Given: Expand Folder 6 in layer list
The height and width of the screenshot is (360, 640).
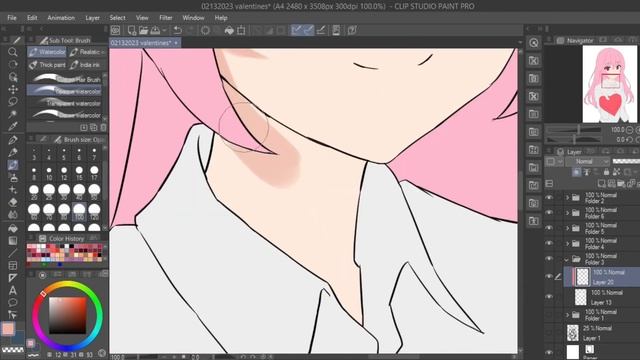Looking at the screenshot, I should click(x=567, y=213).
